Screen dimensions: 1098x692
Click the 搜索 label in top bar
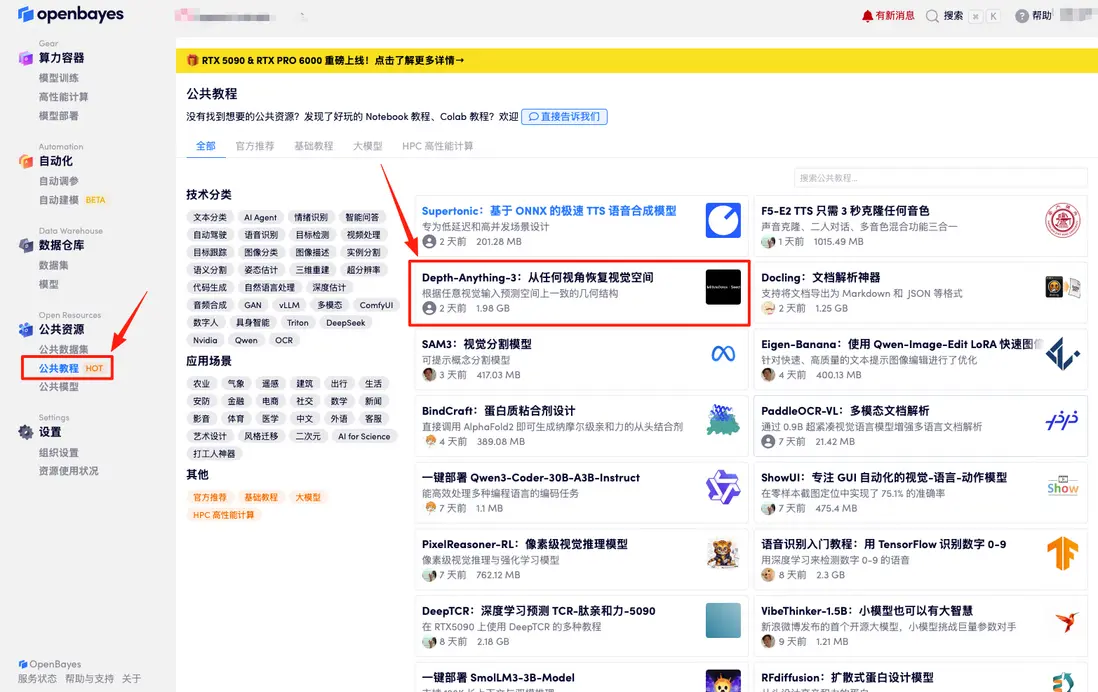pos(953,16)
